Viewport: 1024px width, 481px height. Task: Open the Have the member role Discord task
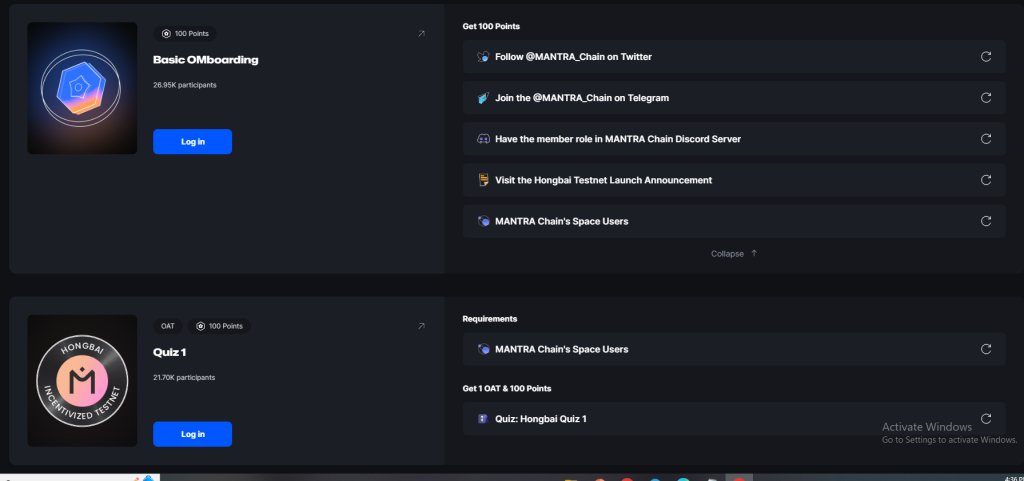(x=734, y=139)
